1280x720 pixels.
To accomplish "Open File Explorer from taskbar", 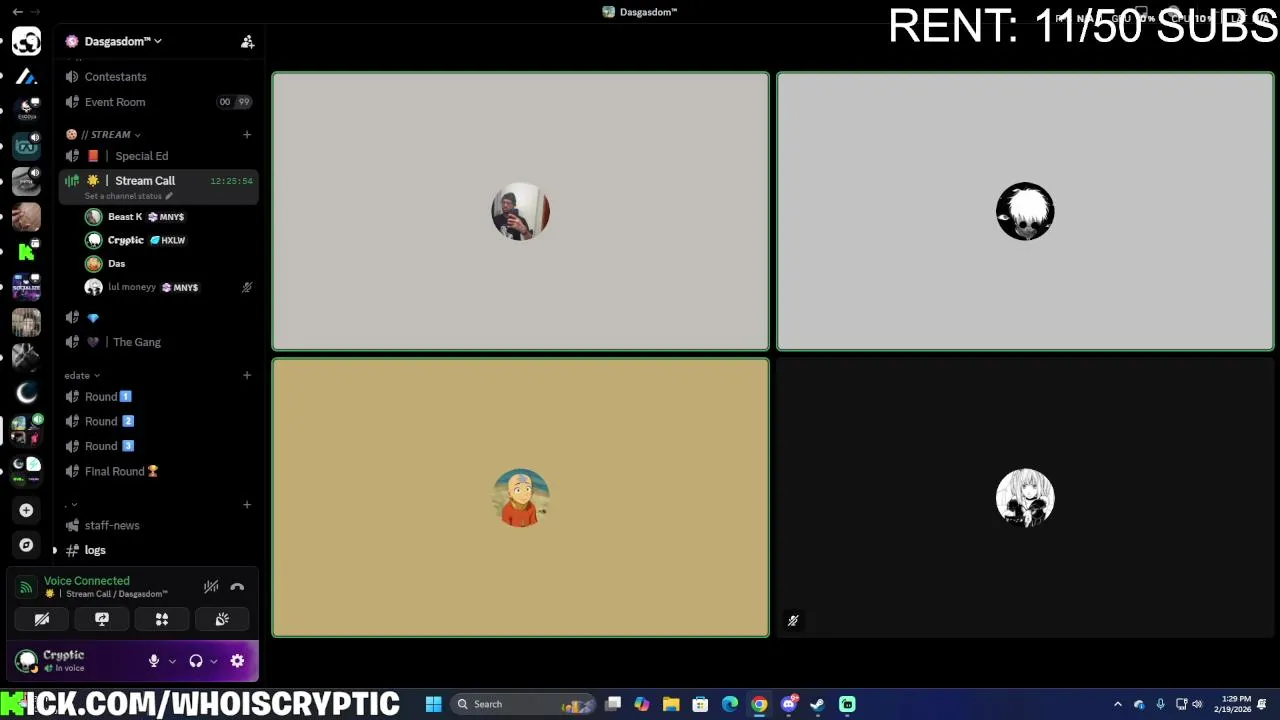I will pos(671,704).
